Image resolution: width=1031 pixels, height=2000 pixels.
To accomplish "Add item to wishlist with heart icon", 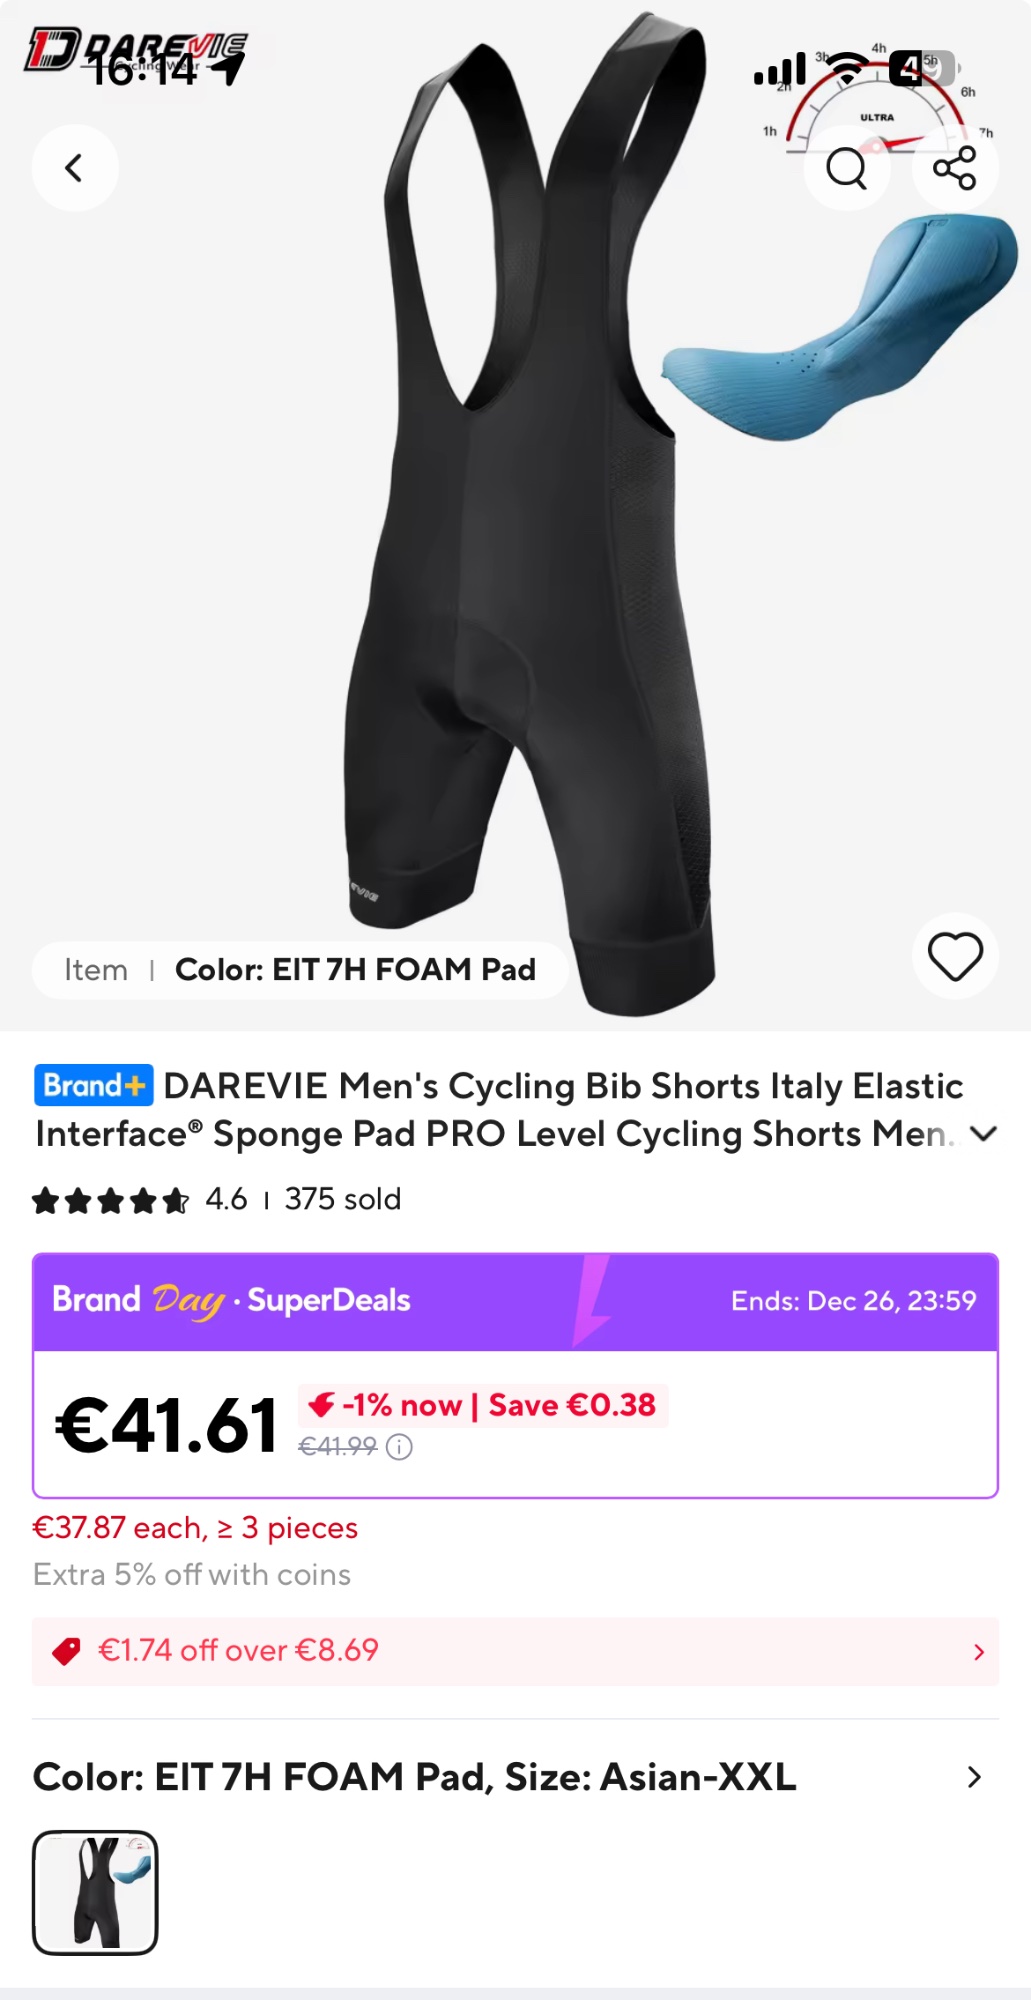I will click(x=955, y=956).
